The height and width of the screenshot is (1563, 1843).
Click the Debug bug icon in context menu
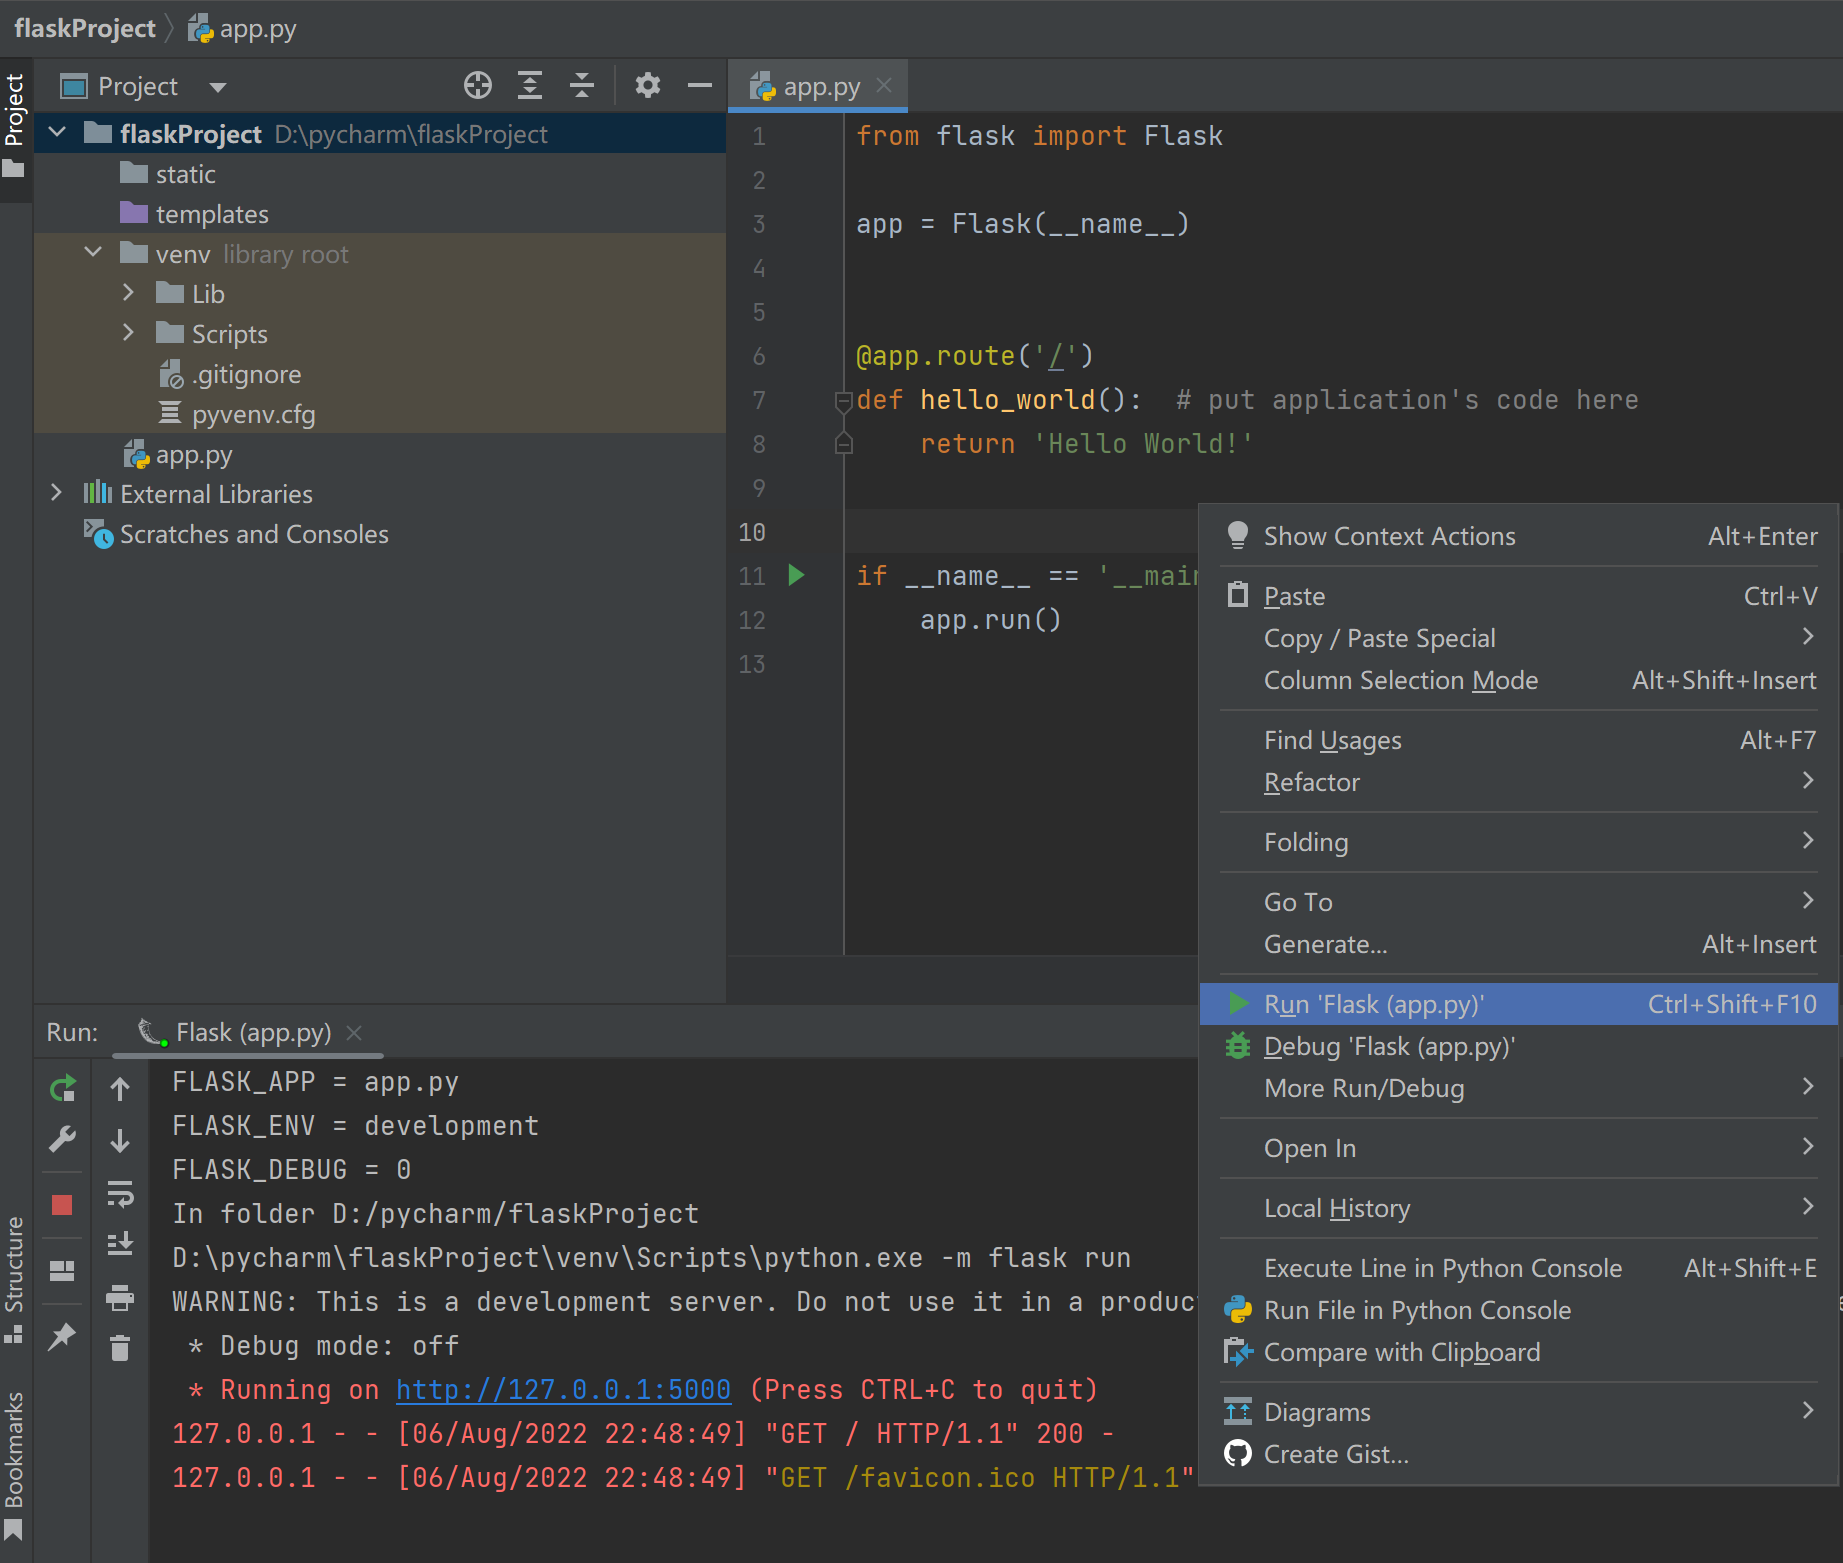(x=1238, y=1046)
